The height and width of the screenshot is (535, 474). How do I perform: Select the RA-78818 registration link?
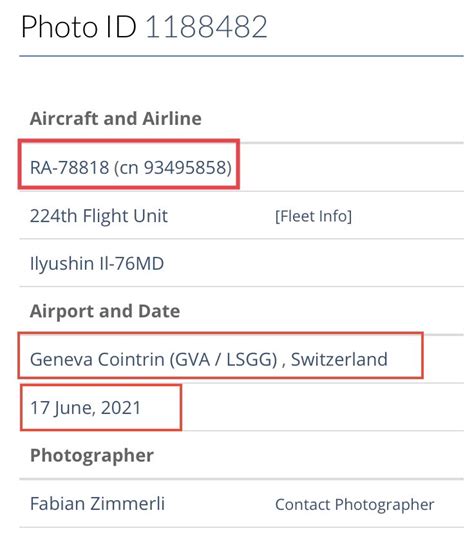[70, 168]
